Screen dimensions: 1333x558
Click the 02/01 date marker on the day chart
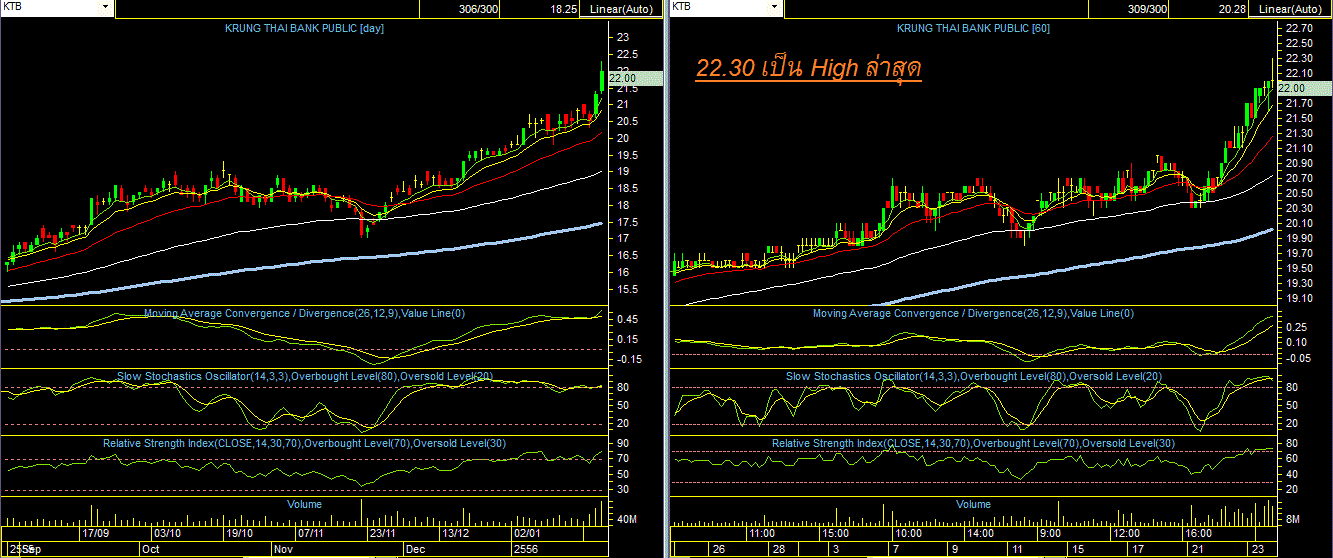[529, 535]
